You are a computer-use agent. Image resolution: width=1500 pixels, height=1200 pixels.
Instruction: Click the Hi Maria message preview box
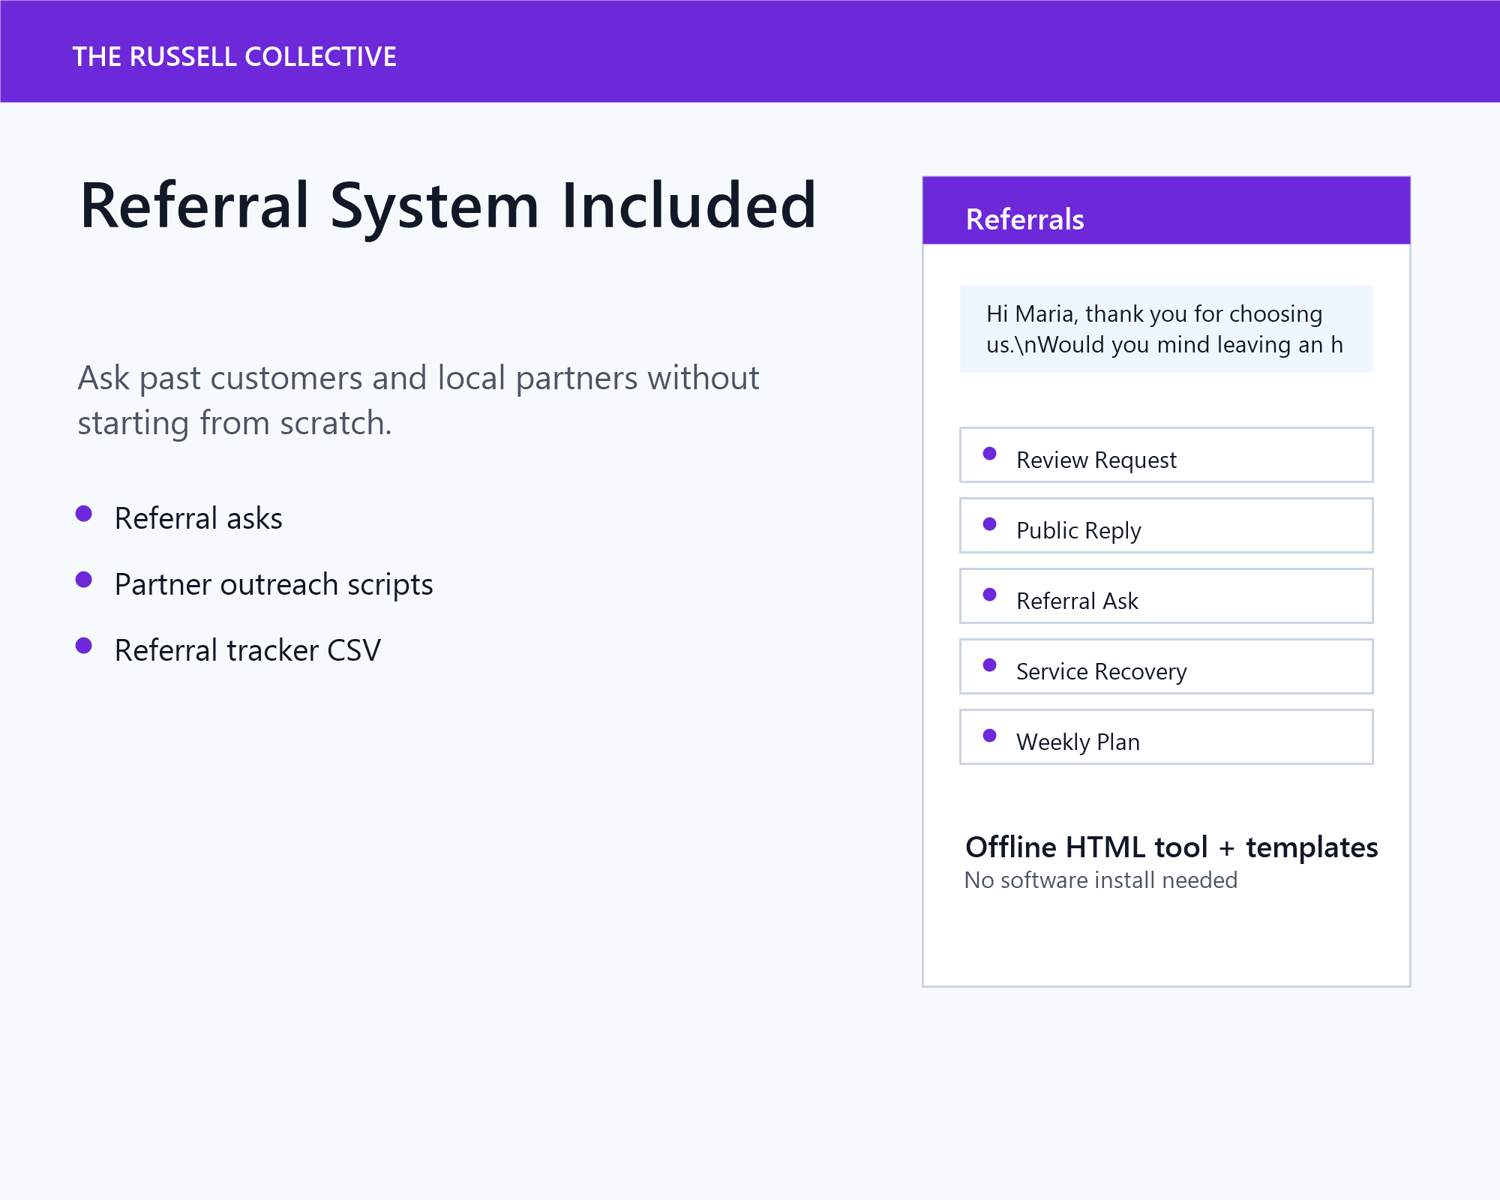pos(1166,329)
